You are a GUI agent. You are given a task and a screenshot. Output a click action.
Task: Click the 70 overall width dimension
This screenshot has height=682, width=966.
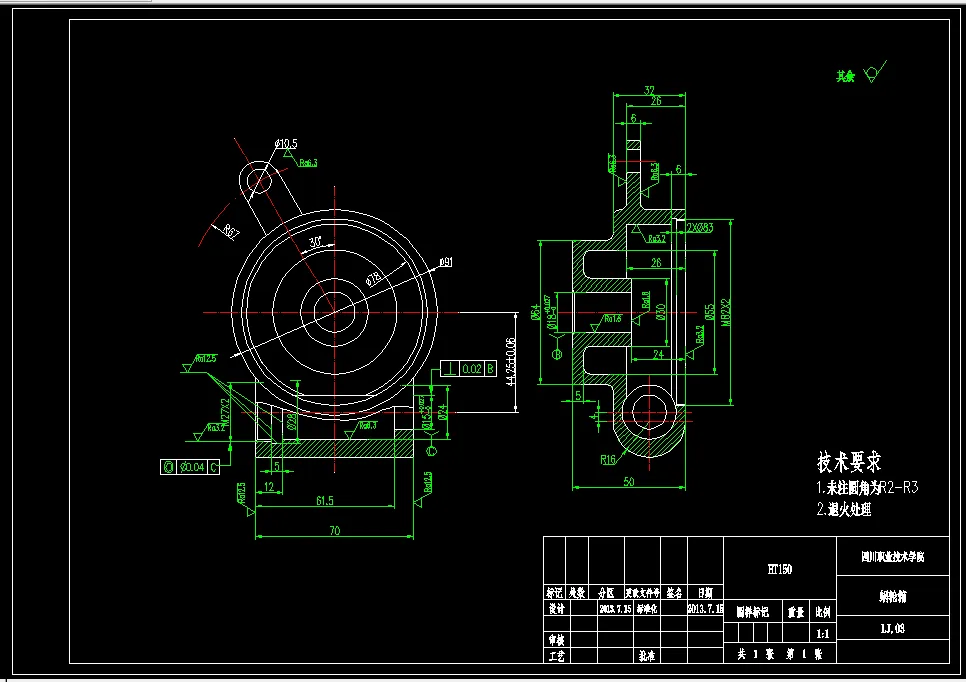[x=335, y=530]
